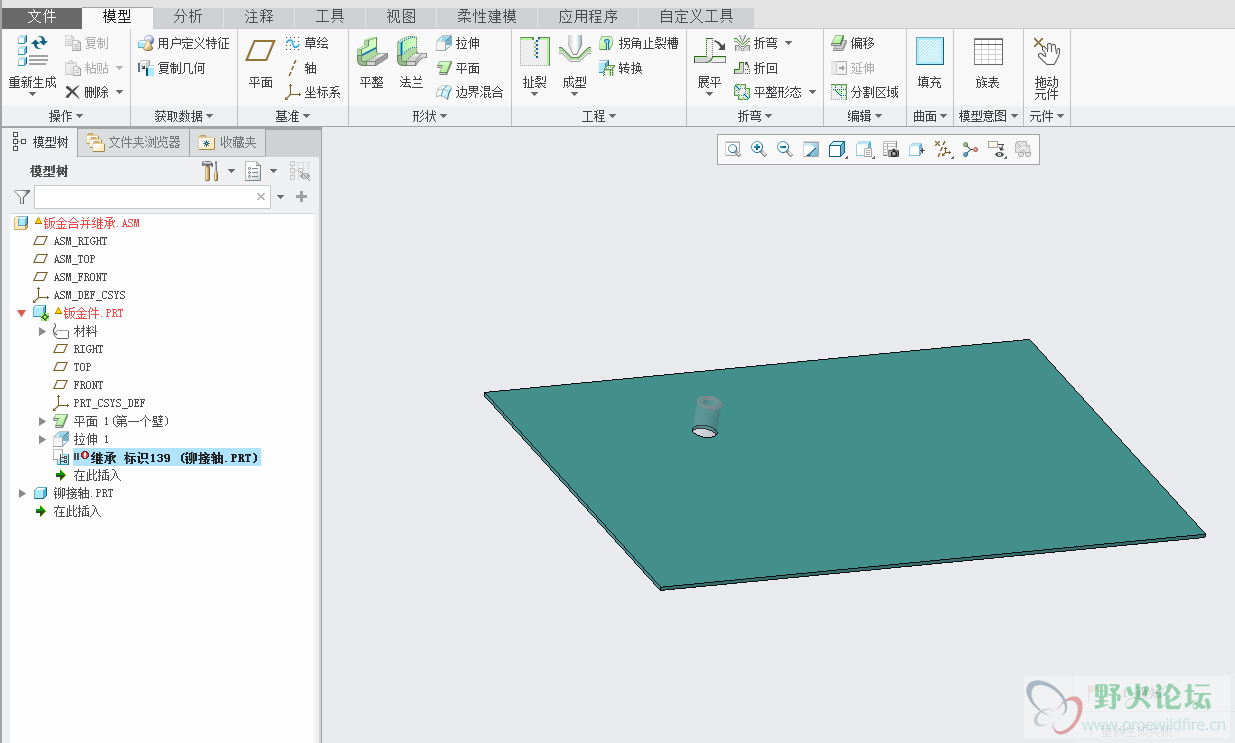Image resolution: width=1235 pixels, height=743 pixels.
Task: Start the 草绘 (Sketch) tool
Action: coord(306,43)
